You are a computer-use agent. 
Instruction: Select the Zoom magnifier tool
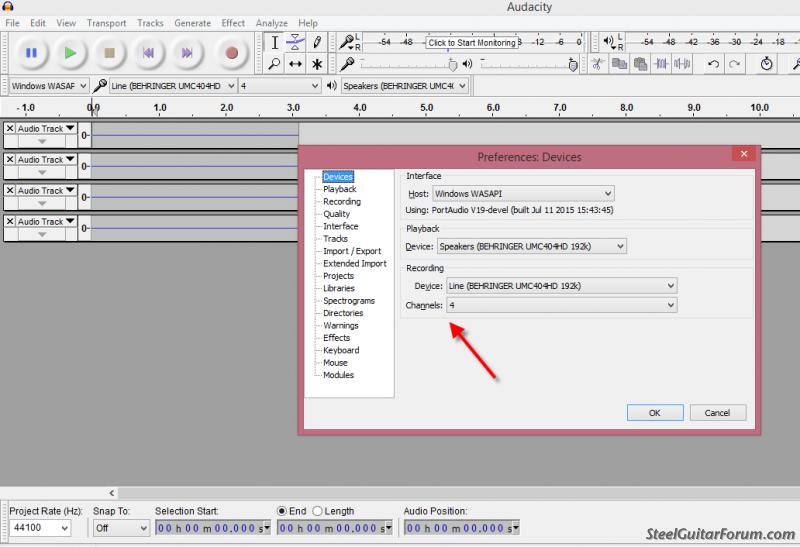click(x=275, y=63)
